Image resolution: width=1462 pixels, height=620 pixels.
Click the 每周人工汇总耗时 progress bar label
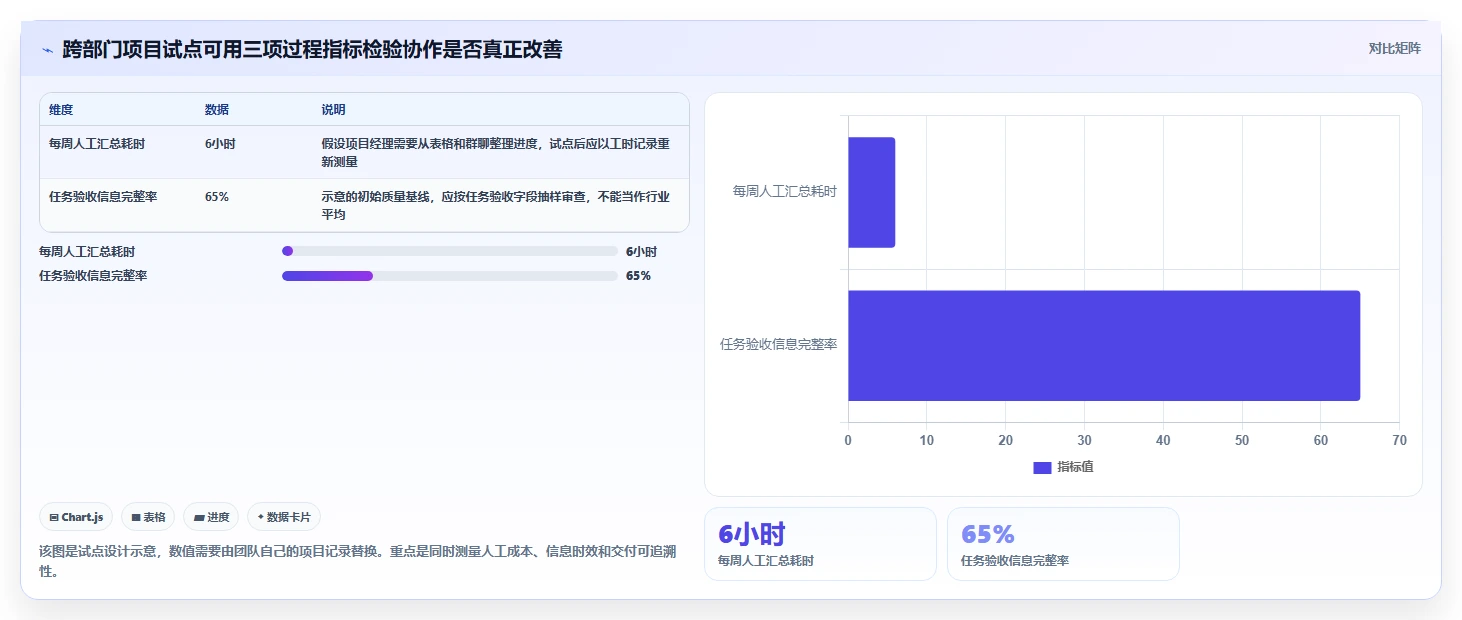click(x=87, y=252)
